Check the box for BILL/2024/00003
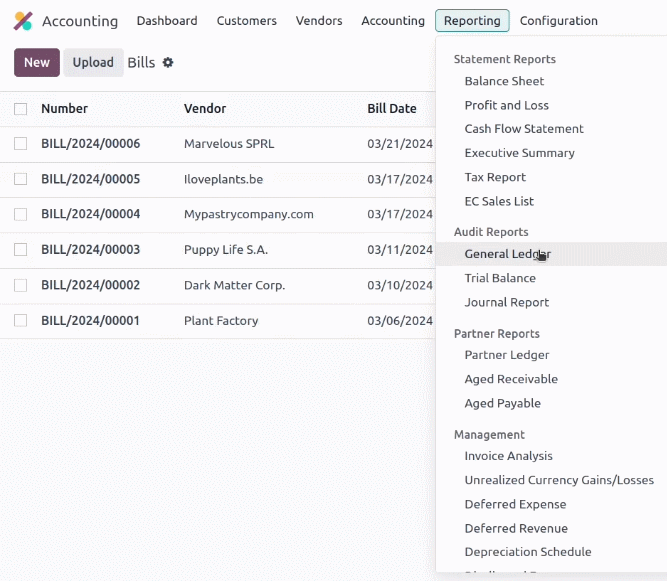This screenshot has height=581, width=667. [20, 250]
